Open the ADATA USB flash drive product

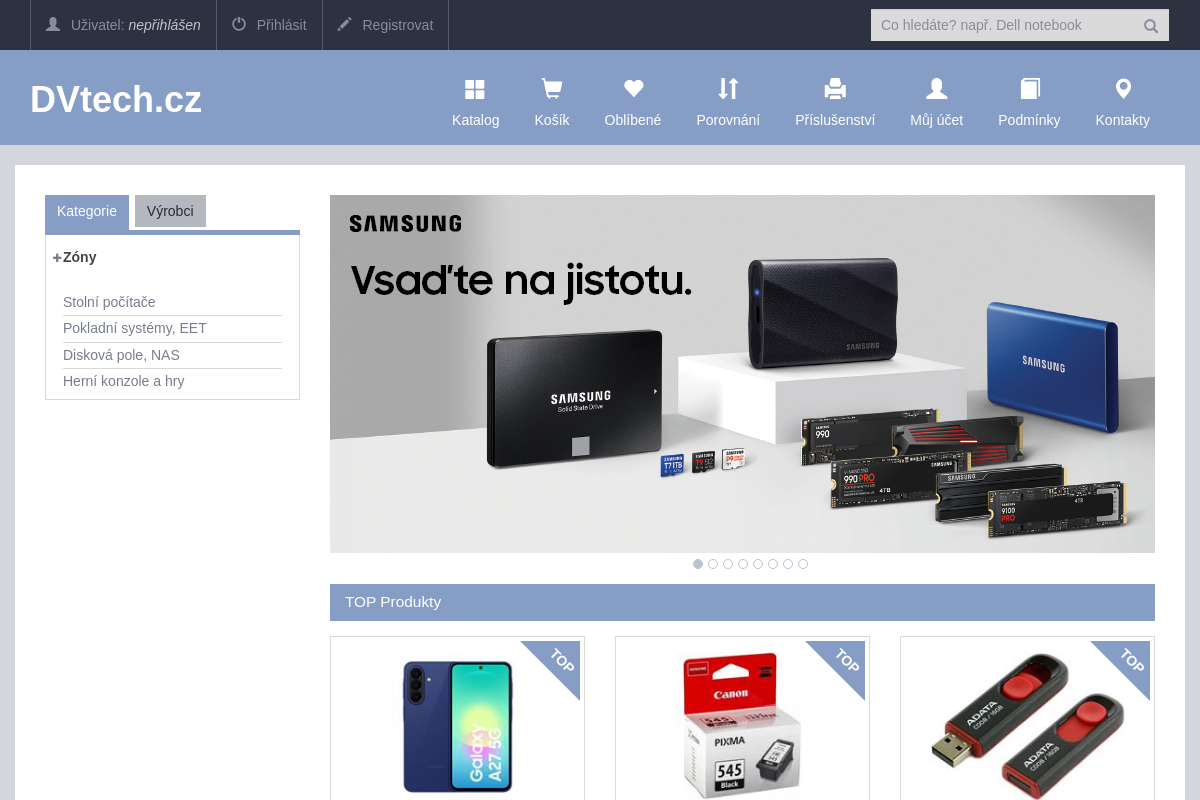coord(1027,725)
